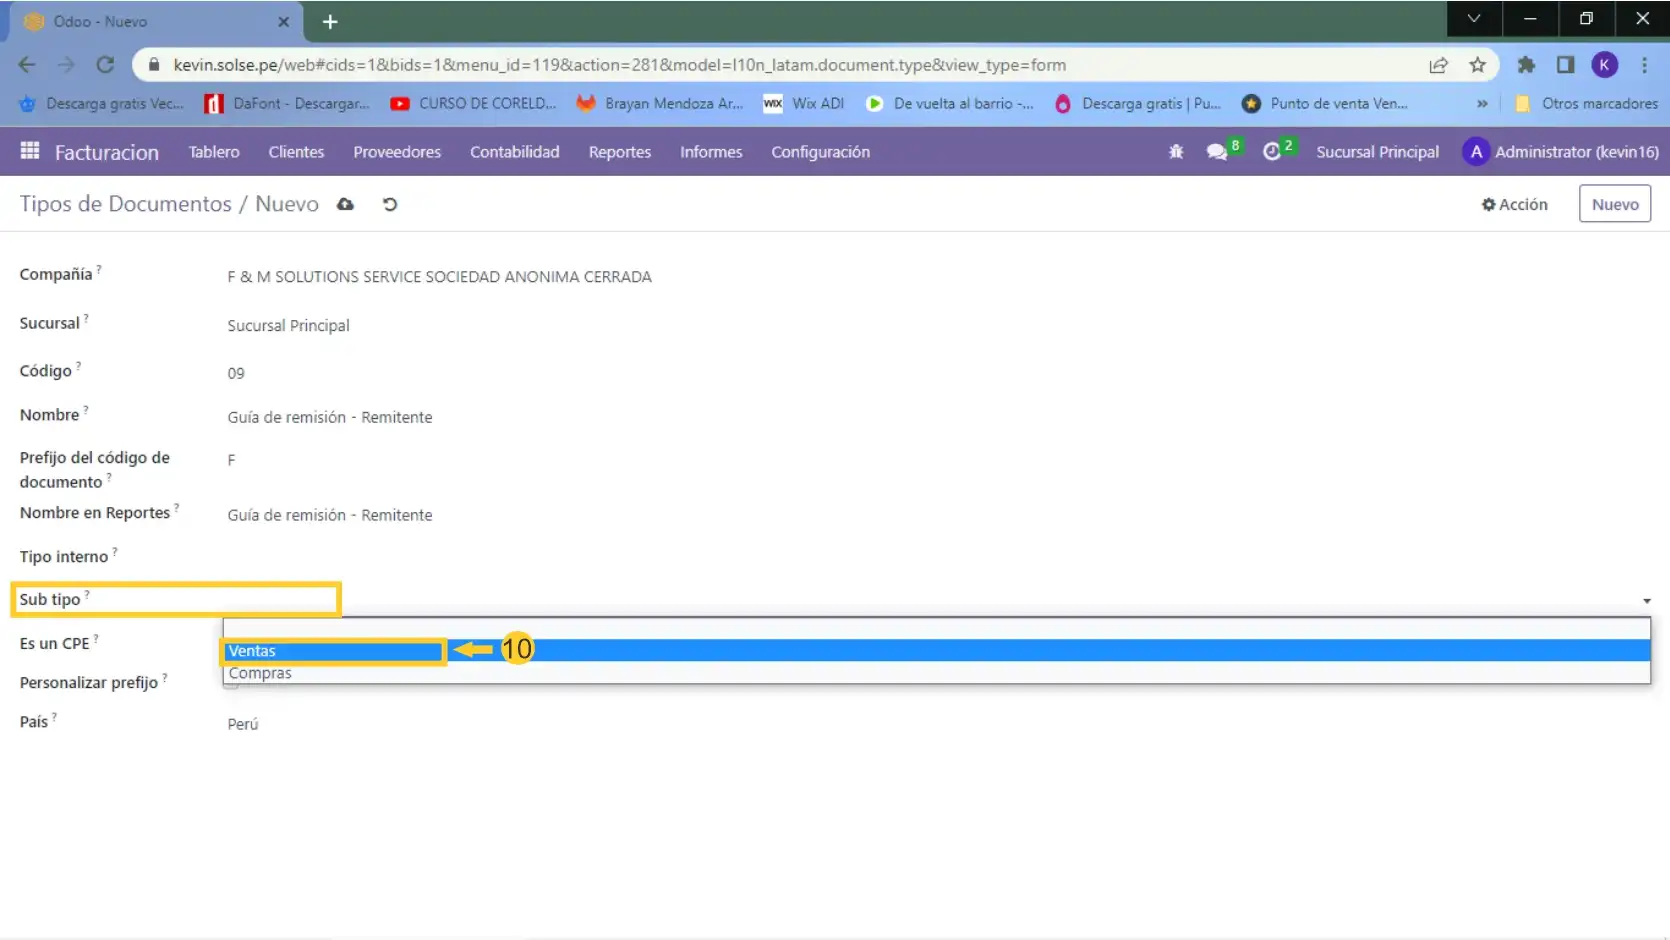The height and width of the screenshot is (940, 1670).
Task: Go back to Tipos de Documentos breadcrumb
Action: pyautogui.click(x=125, y=204)
